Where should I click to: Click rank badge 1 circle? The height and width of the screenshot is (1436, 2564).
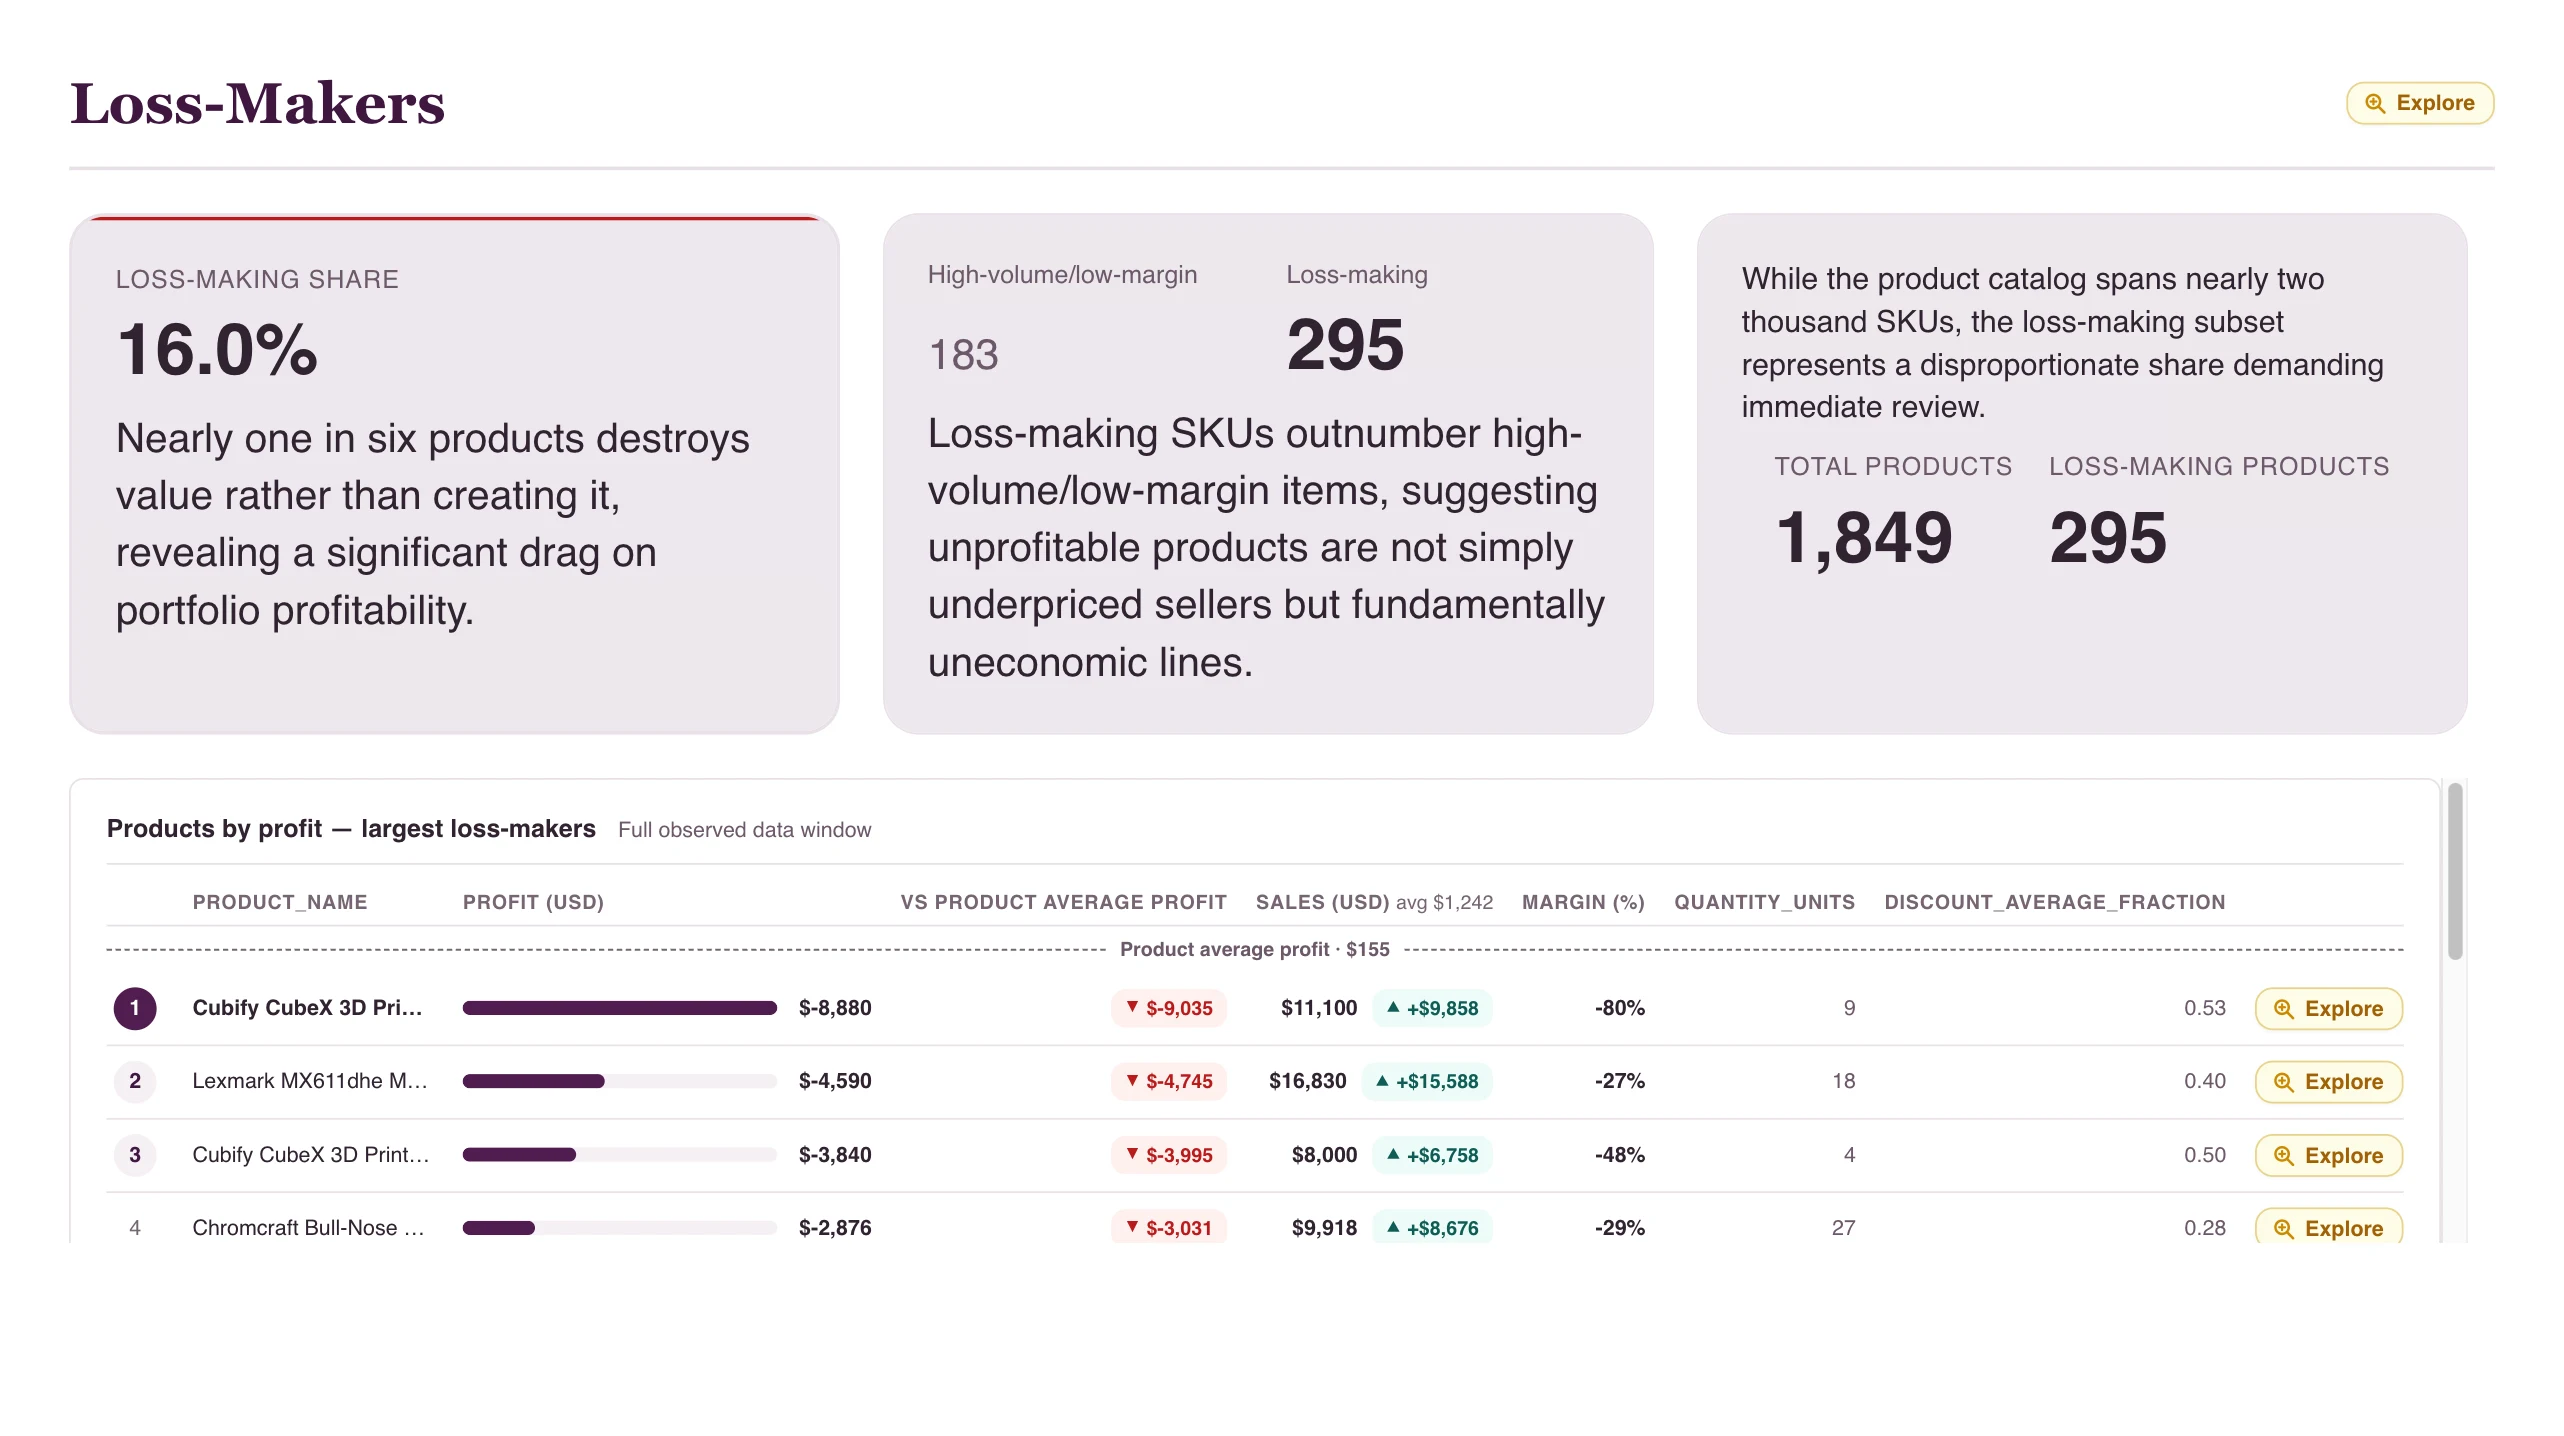(135, 1008)
